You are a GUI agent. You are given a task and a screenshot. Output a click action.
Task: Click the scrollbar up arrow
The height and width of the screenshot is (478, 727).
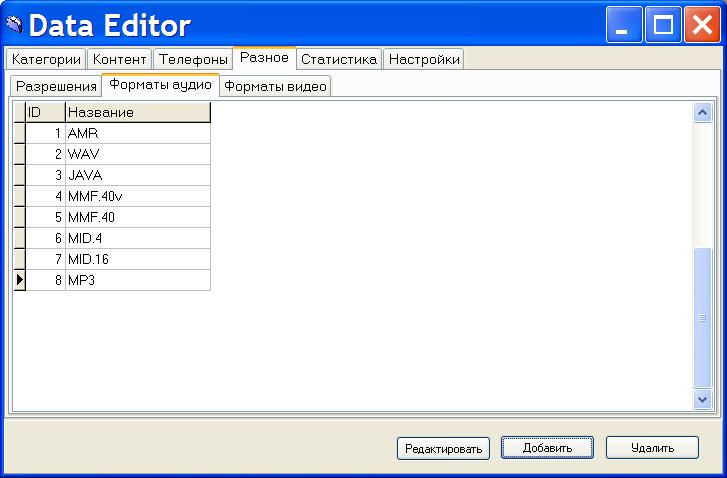(702, 112)
